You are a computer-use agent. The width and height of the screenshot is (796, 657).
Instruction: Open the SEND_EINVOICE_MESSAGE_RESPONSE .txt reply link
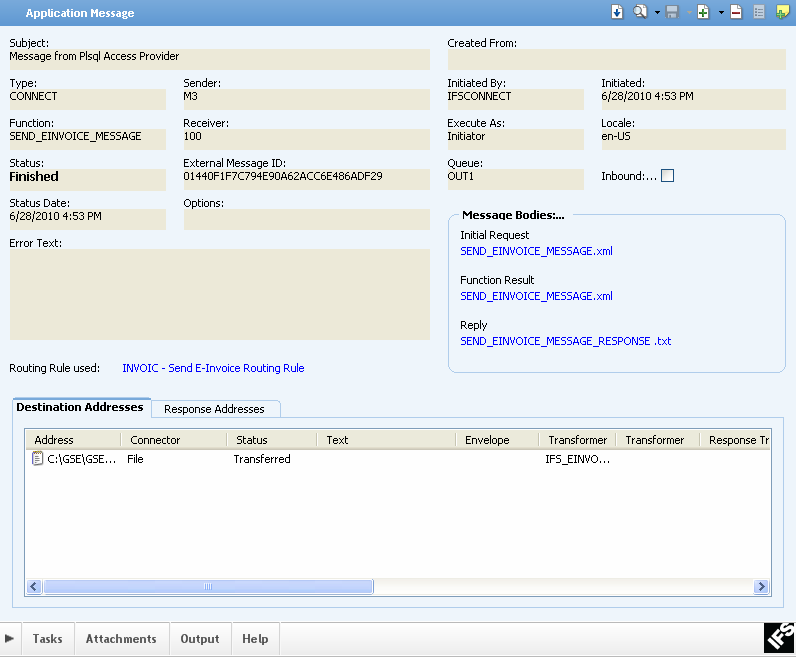coord(565,341)
